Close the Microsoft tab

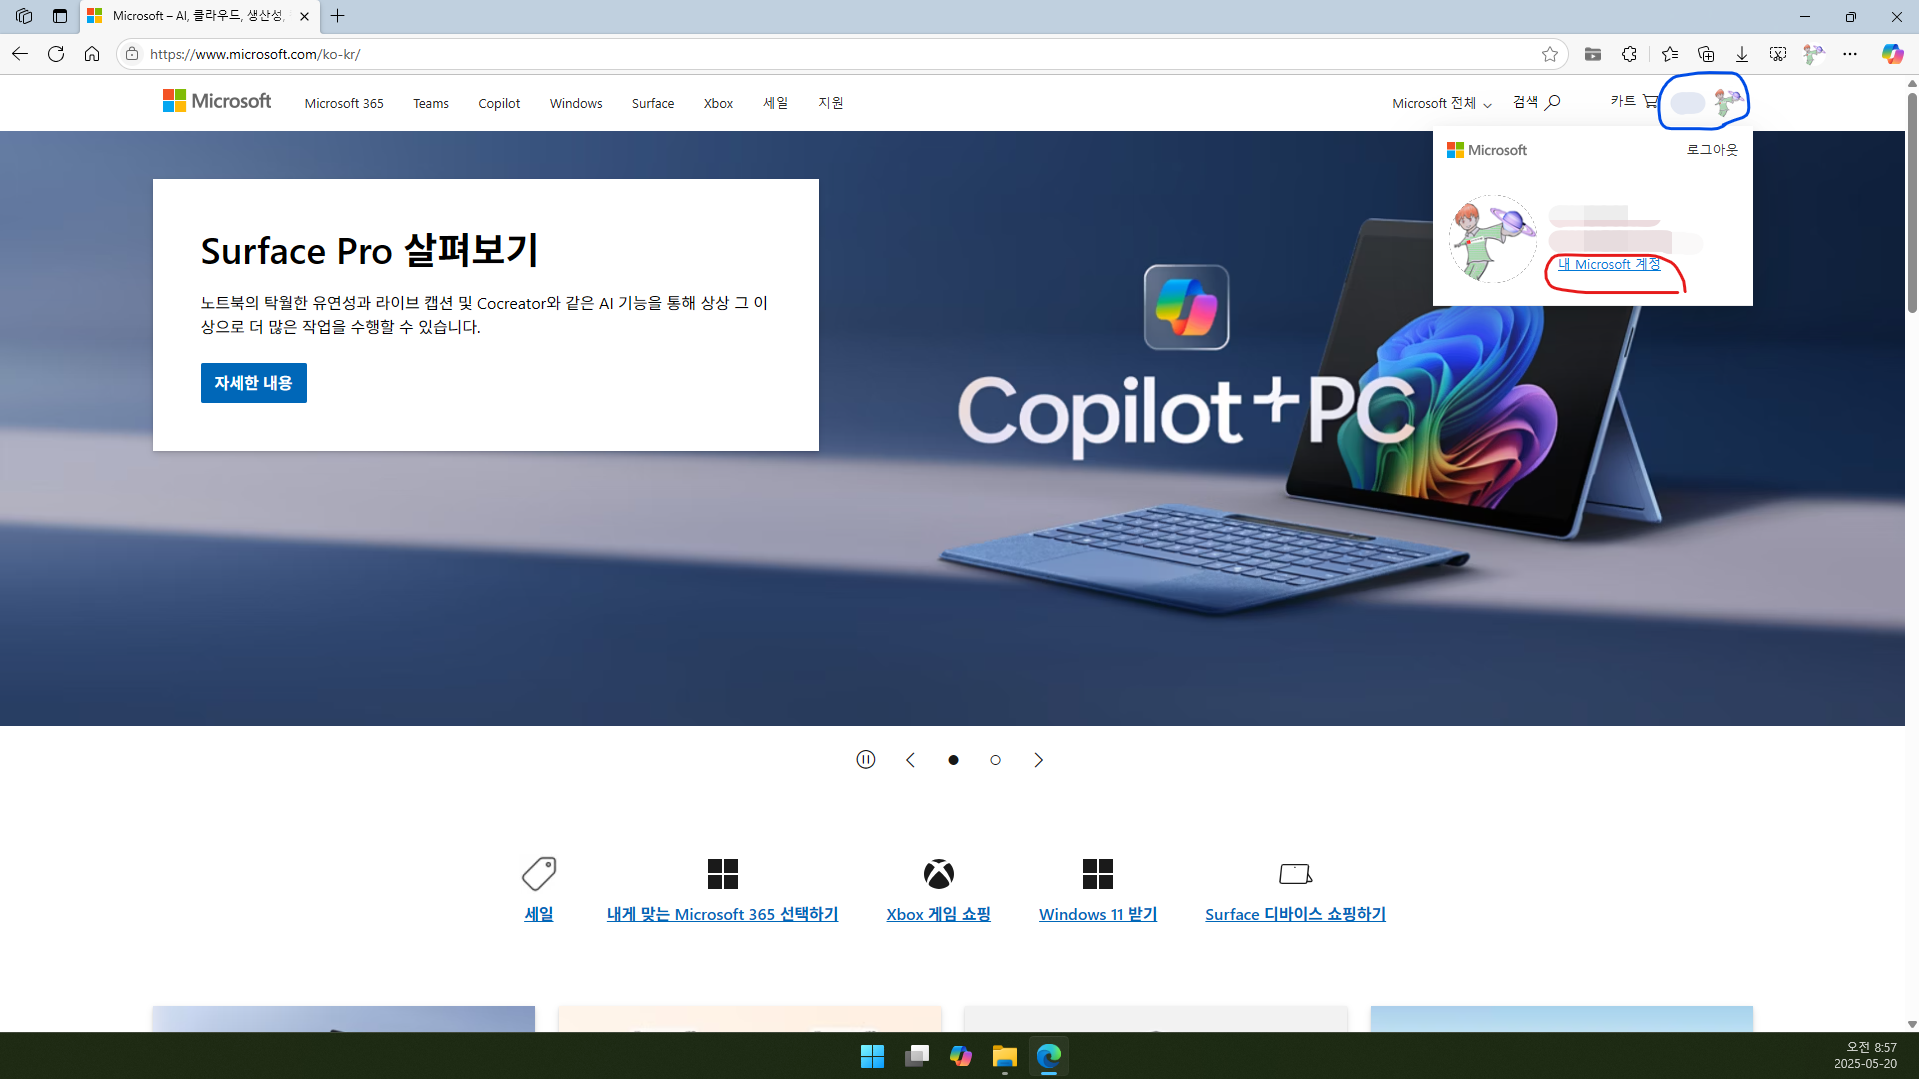[304, 16]
